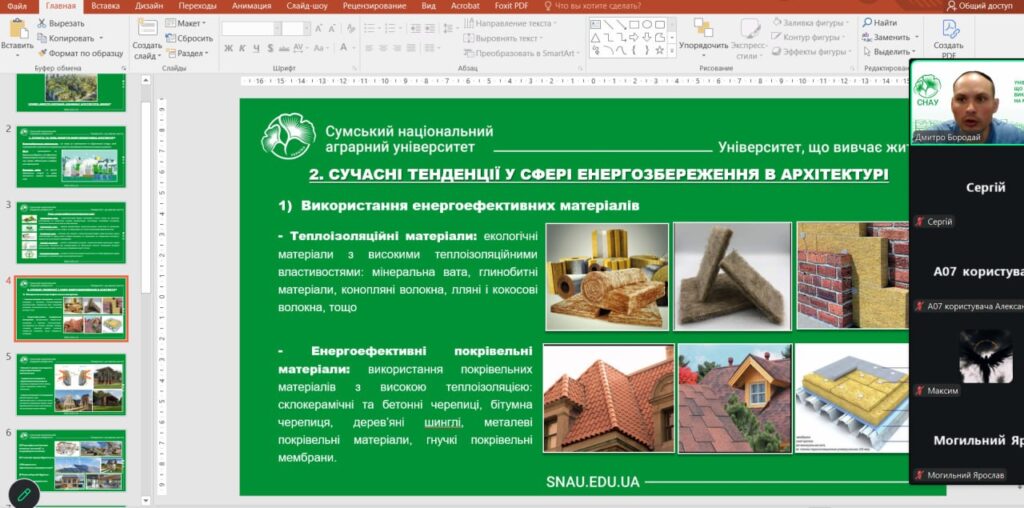
Task: Click the Find (Найти) magnifier icon
Action: 866,23
